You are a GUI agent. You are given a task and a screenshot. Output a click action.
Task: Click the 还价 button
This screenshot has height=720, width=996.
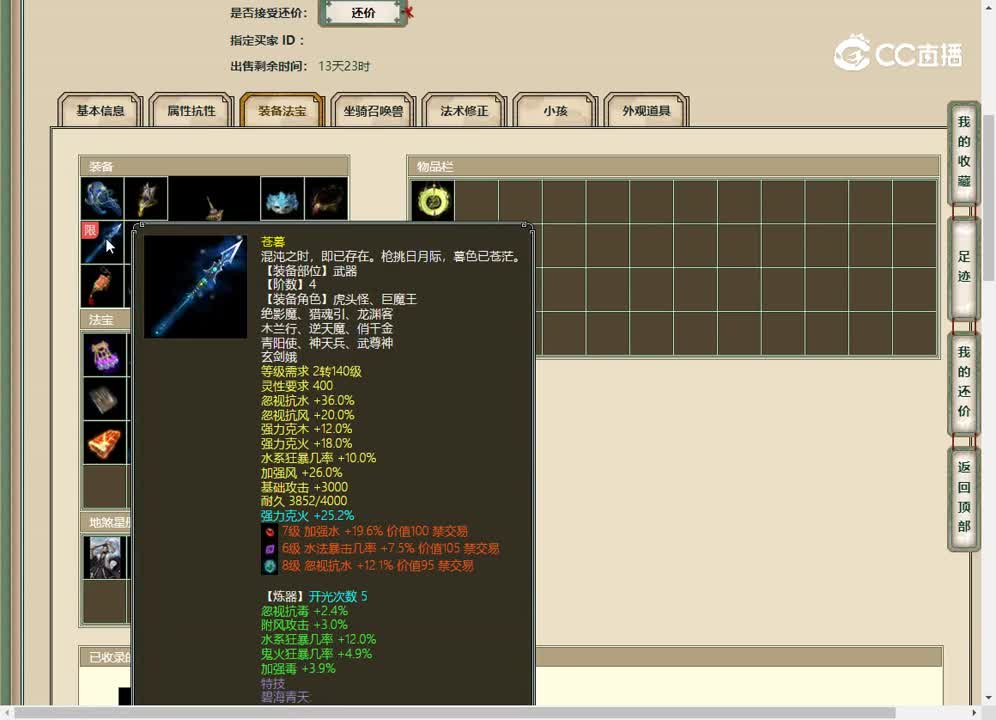(x=362, y=14)
